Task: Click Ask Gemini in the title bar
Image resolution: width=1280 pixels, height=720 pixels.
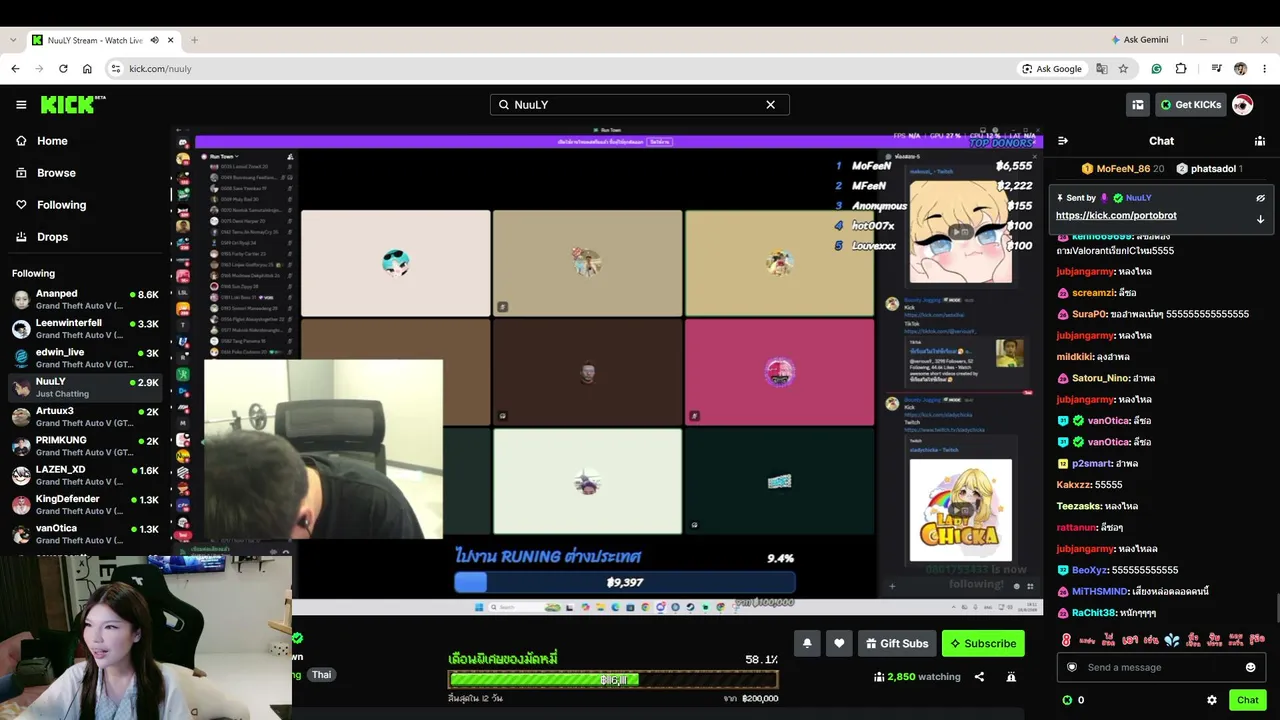Action: [x=1139, y=40]
